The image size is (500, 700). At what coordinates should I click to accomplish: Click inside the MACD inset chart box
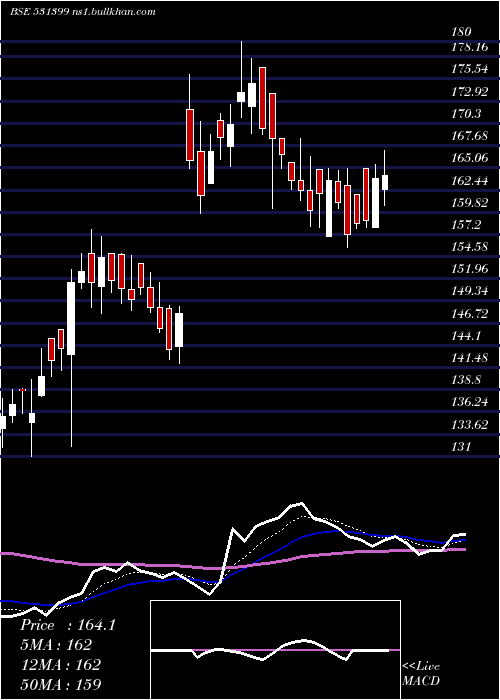coord(275,650)
